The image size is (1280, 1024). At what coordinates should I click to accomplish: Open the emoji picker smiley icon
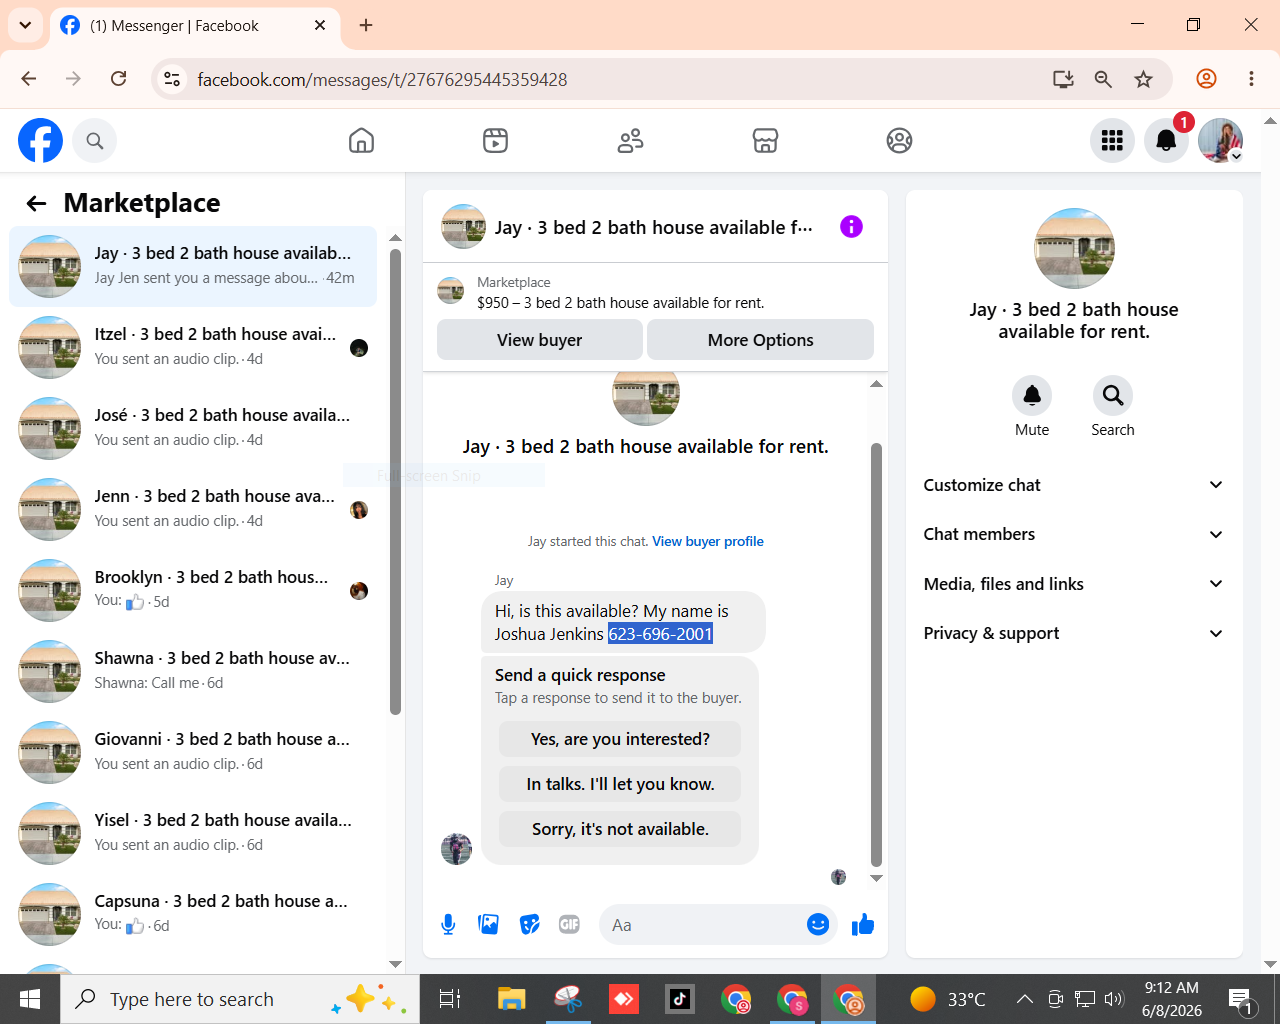818,925
